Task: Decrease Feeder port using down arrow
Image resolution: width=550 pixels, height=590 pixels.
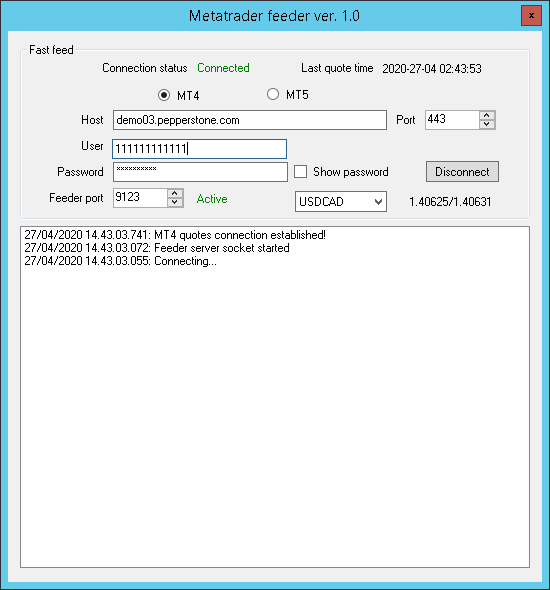Action: coord(175,202)
